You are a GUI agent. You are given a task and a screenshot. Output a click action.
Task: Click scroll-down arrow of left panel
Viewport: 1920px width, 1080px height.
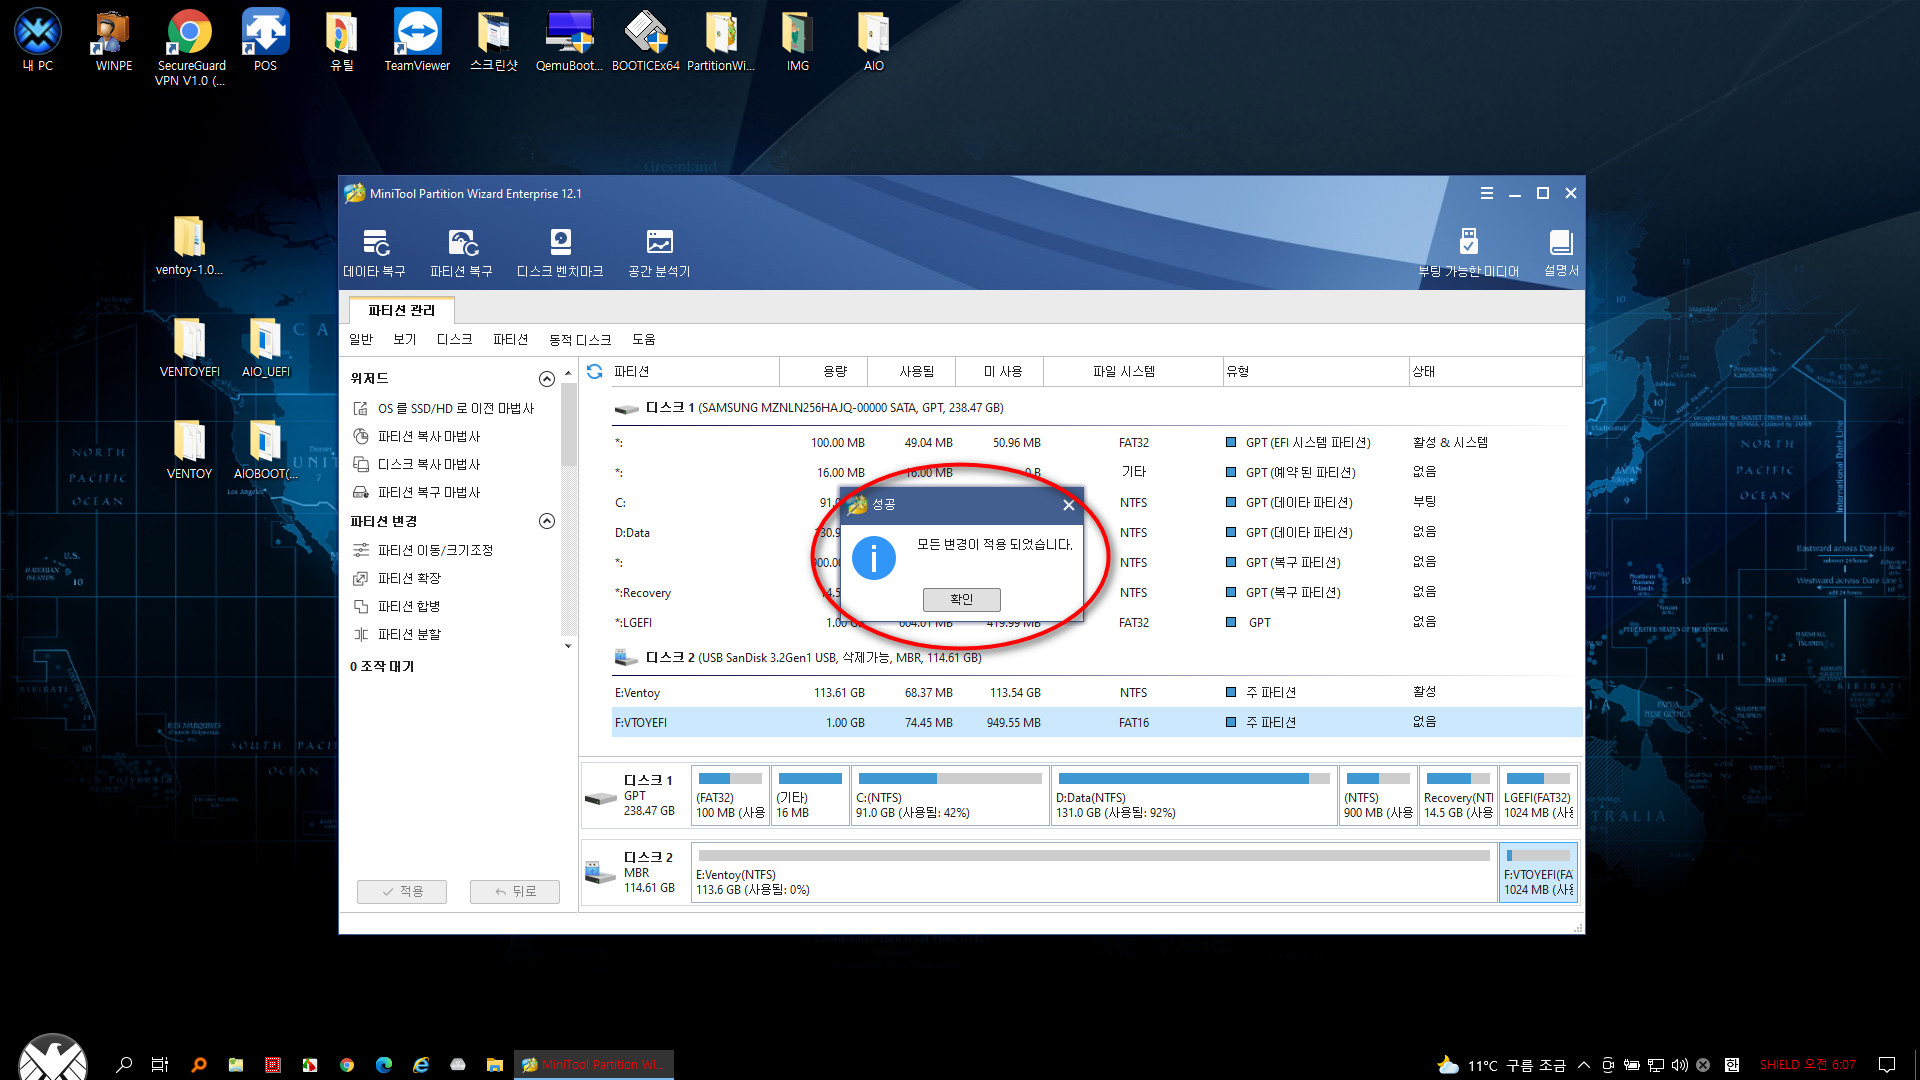click(x=568, y=646)
